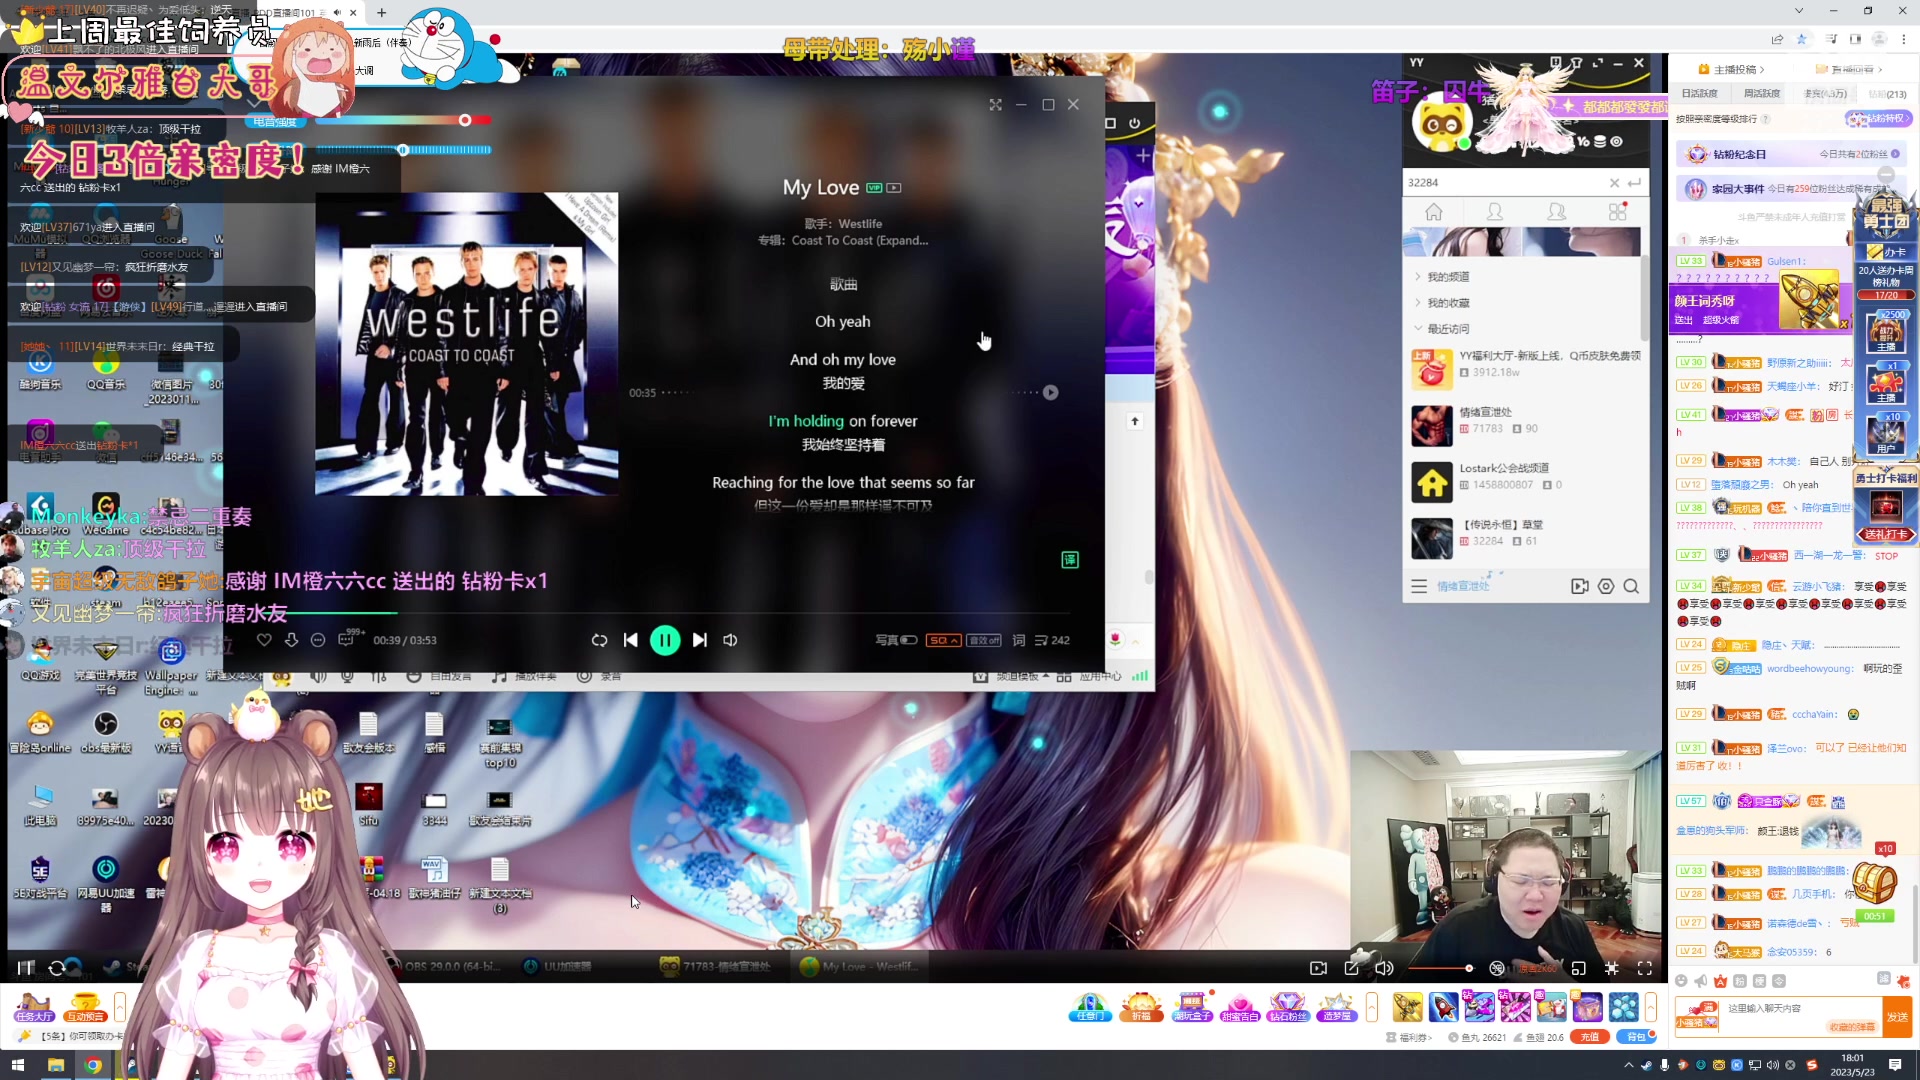This screenshot has height=1080, width=1920.
Task: Play from the 00:35 lyric timestamp
Action: [1051, 392]
